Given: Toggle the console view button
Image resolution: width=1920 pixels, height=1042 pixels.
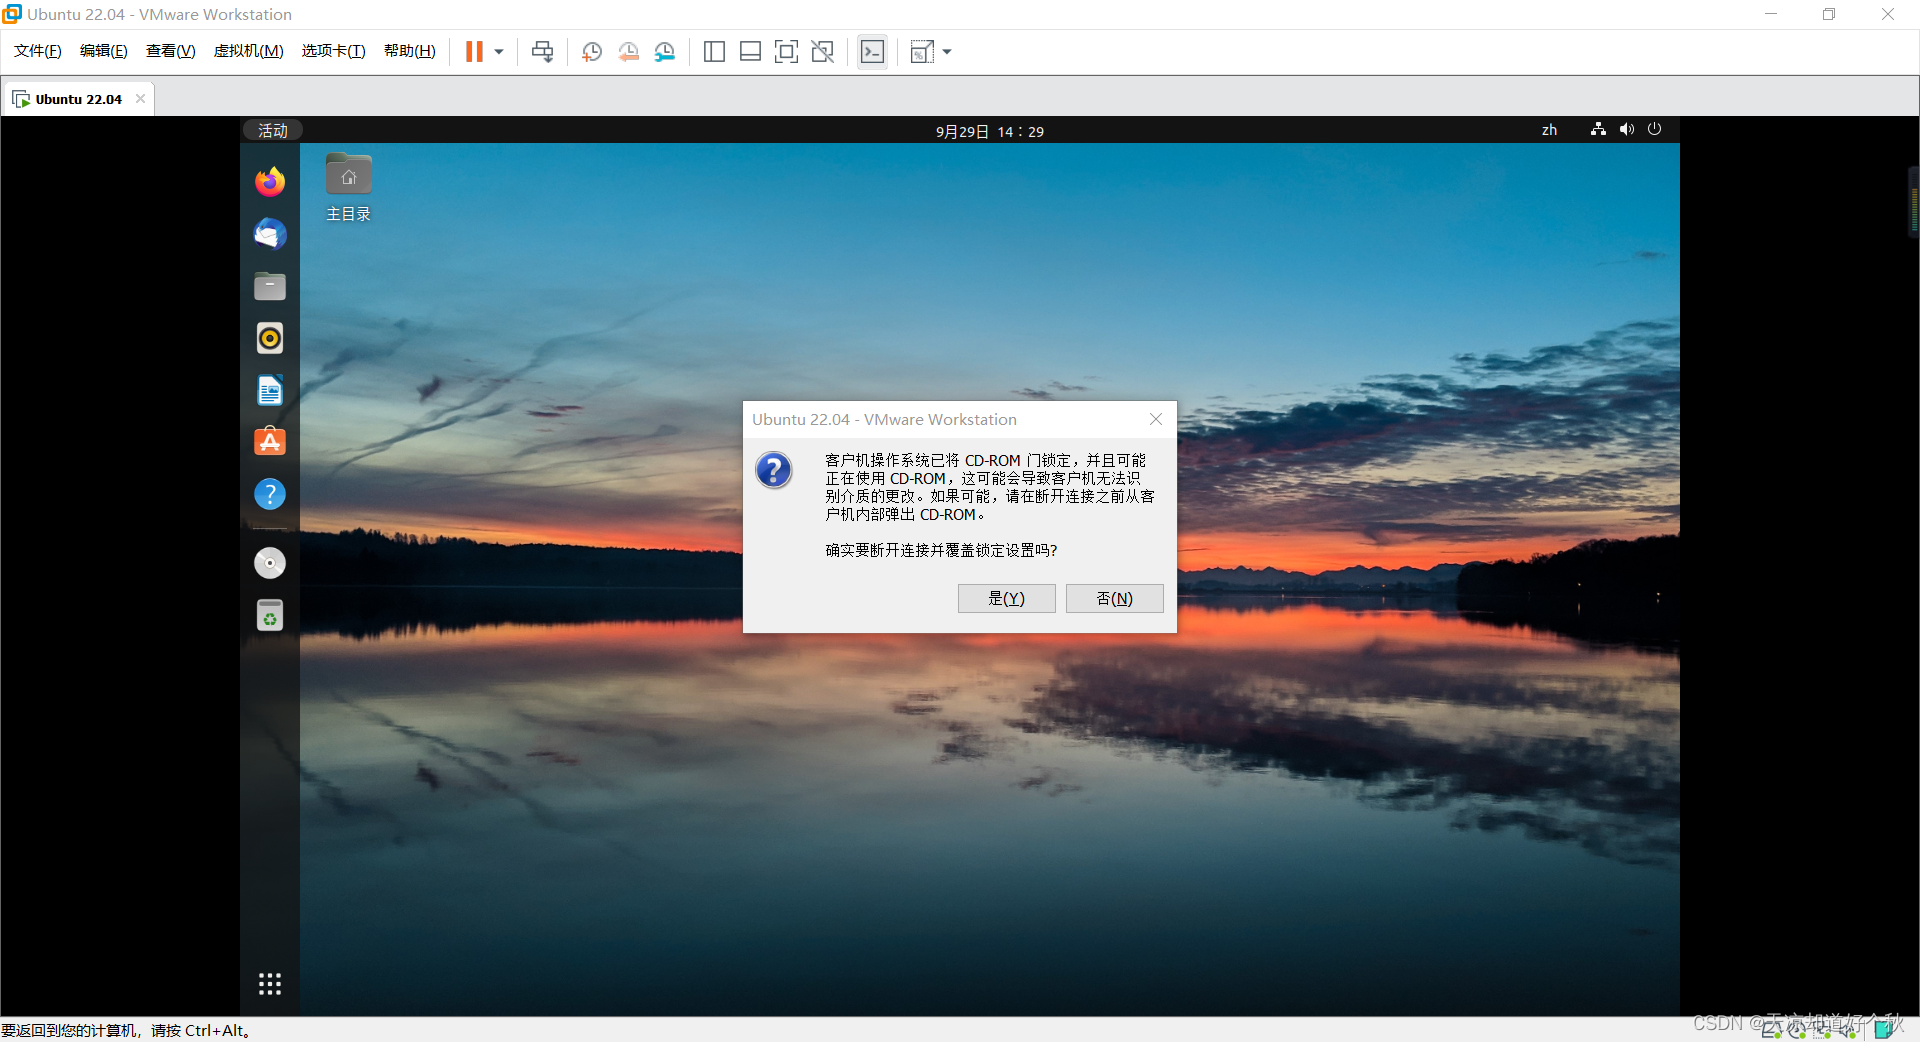Looking at the screenshot, I should (x=872, y=52).
